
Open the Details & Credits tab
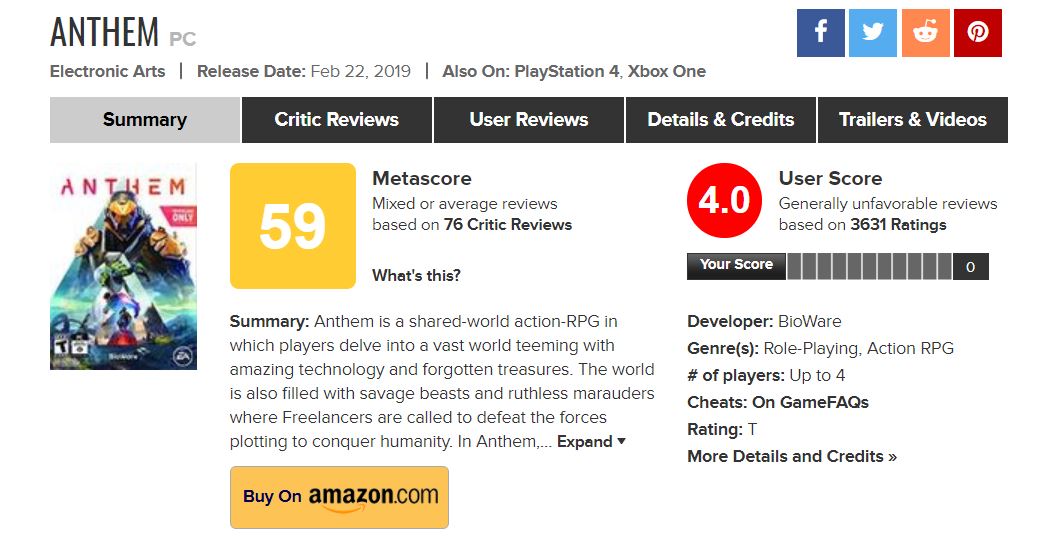[x=720, y=120]
